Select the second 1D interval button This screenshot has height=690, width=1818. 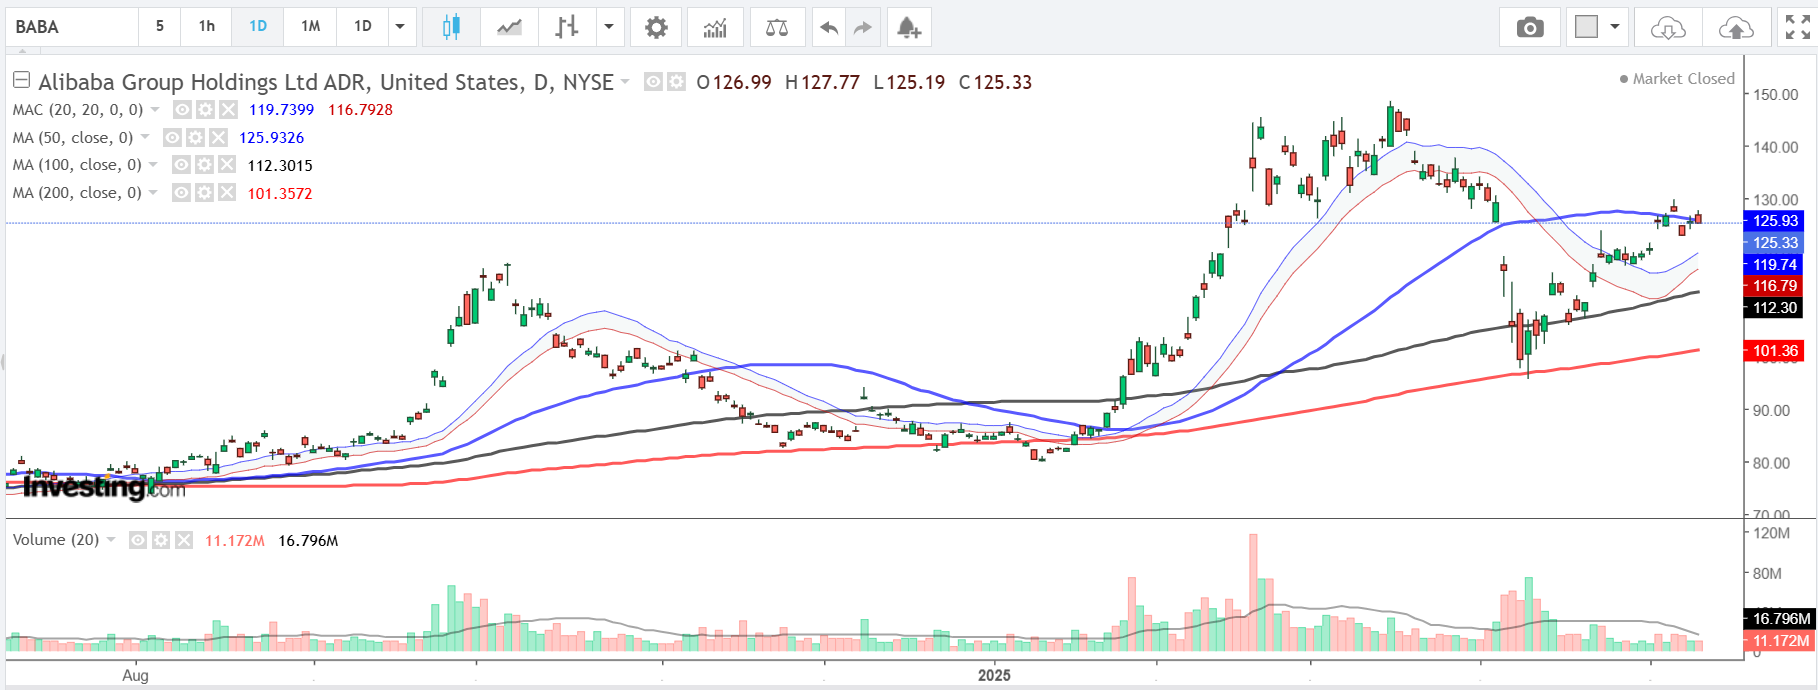363,27
